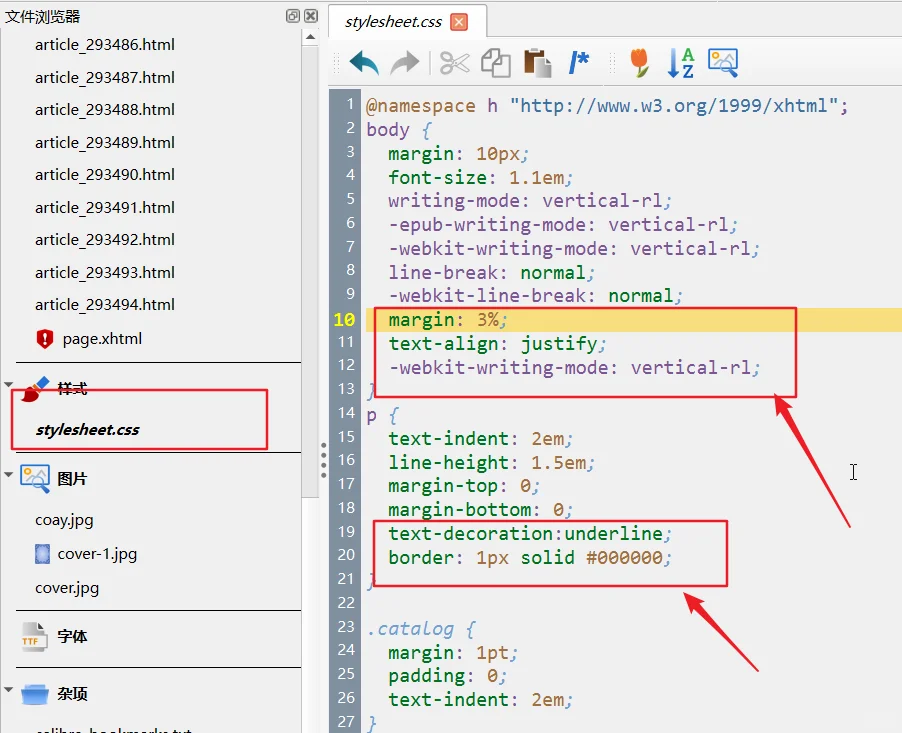Click the insert image toolbar icon
Screen dimensions: 902x733
(723, 63)
